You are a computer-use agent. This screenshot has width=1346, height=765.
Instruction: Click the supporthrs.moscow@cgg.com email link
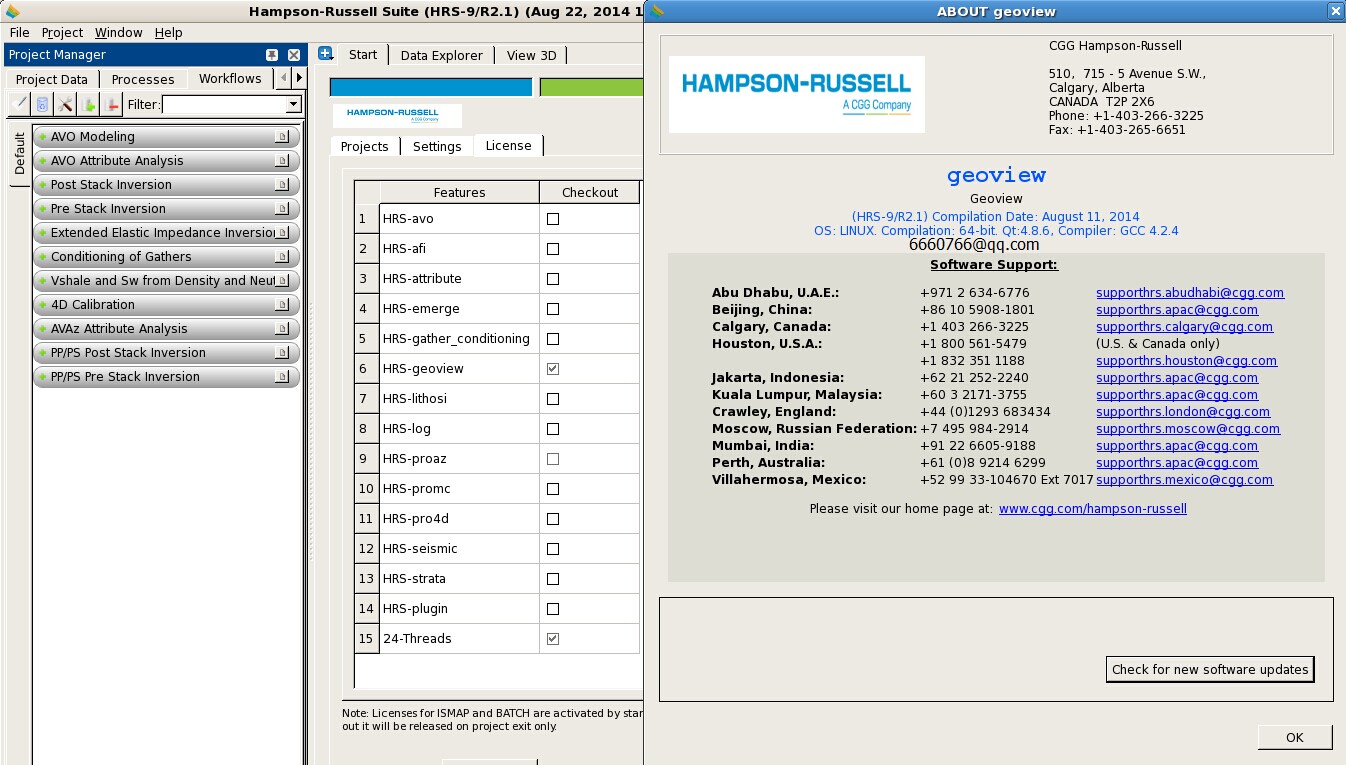pos(1188,428)
